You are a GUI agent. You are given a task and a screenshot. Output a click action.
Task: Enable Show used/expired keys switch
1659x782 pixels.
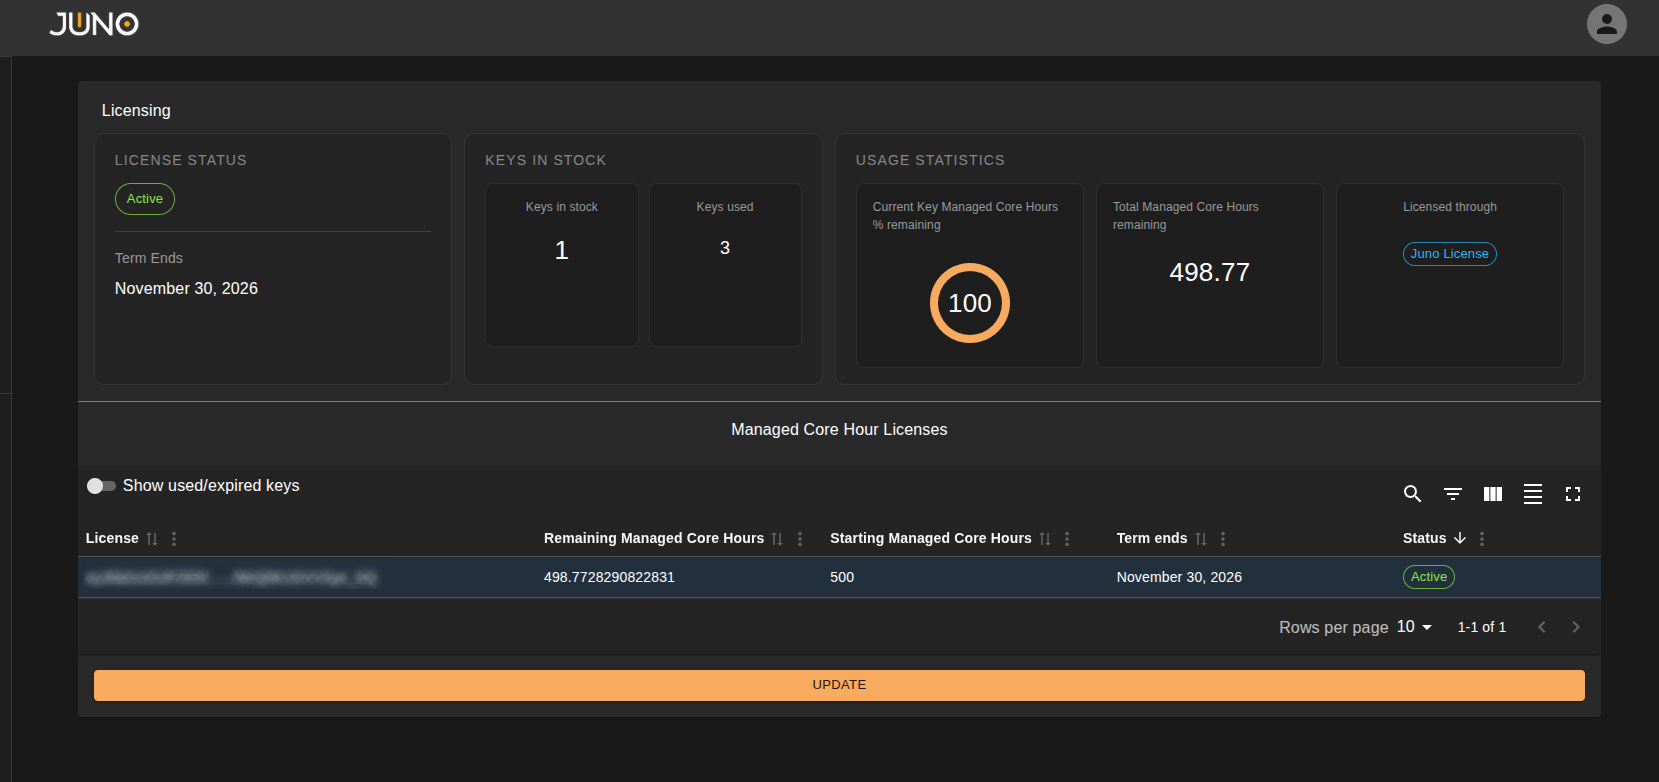tap(101, 486)
